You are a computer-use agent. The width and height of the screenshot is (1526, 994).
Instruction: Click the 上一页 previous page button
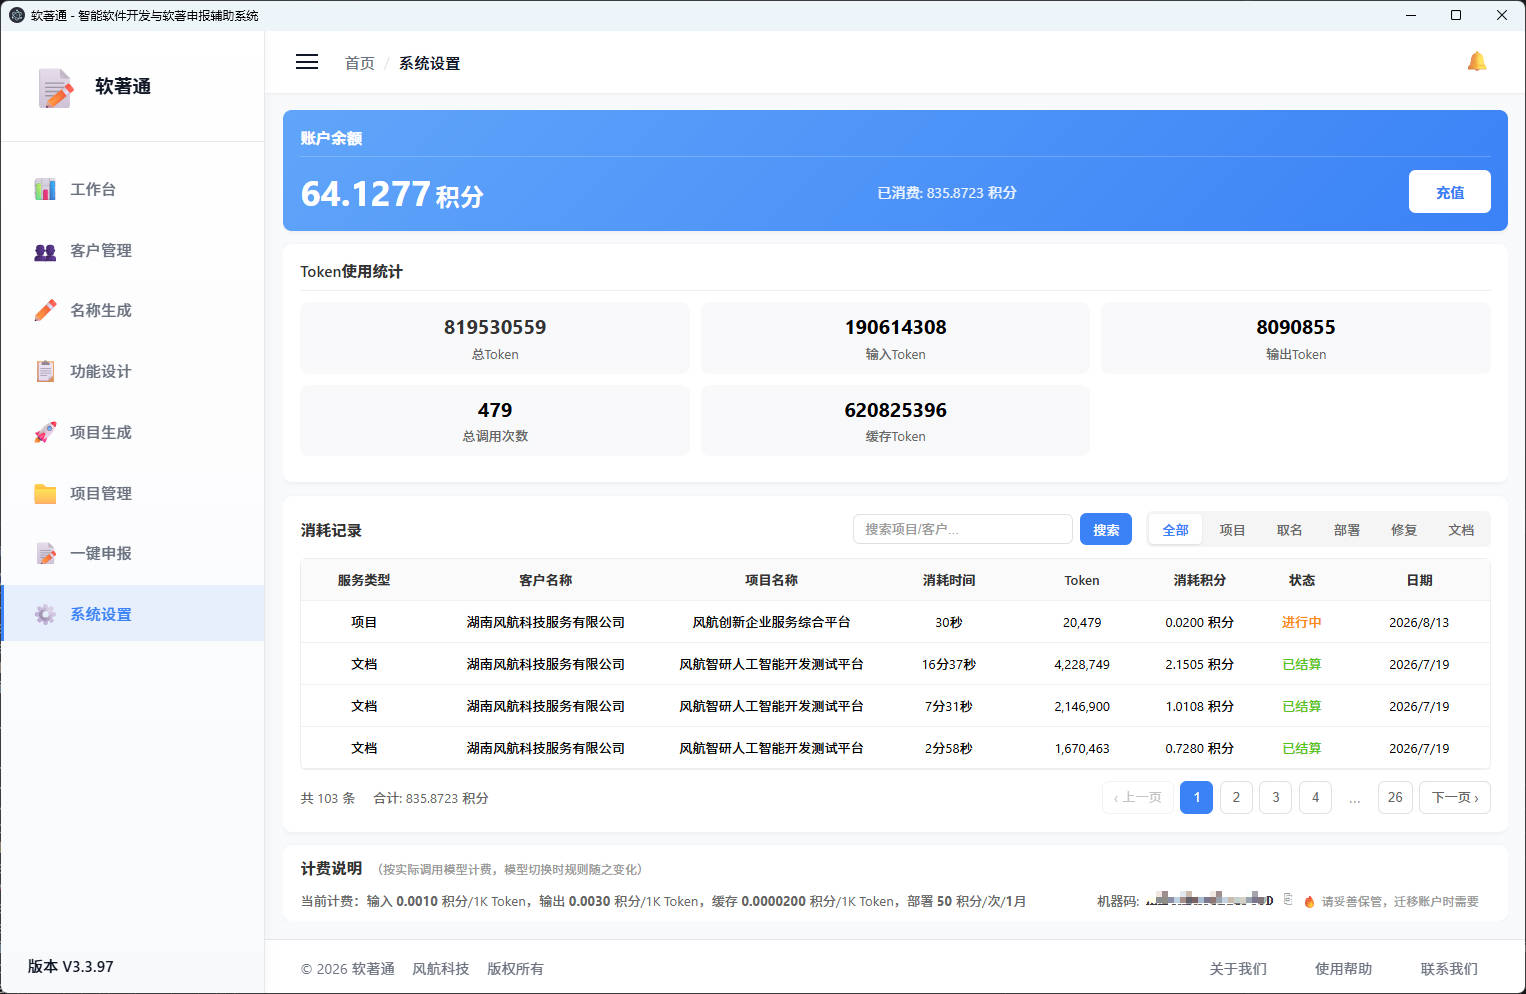coord(1138,797)
